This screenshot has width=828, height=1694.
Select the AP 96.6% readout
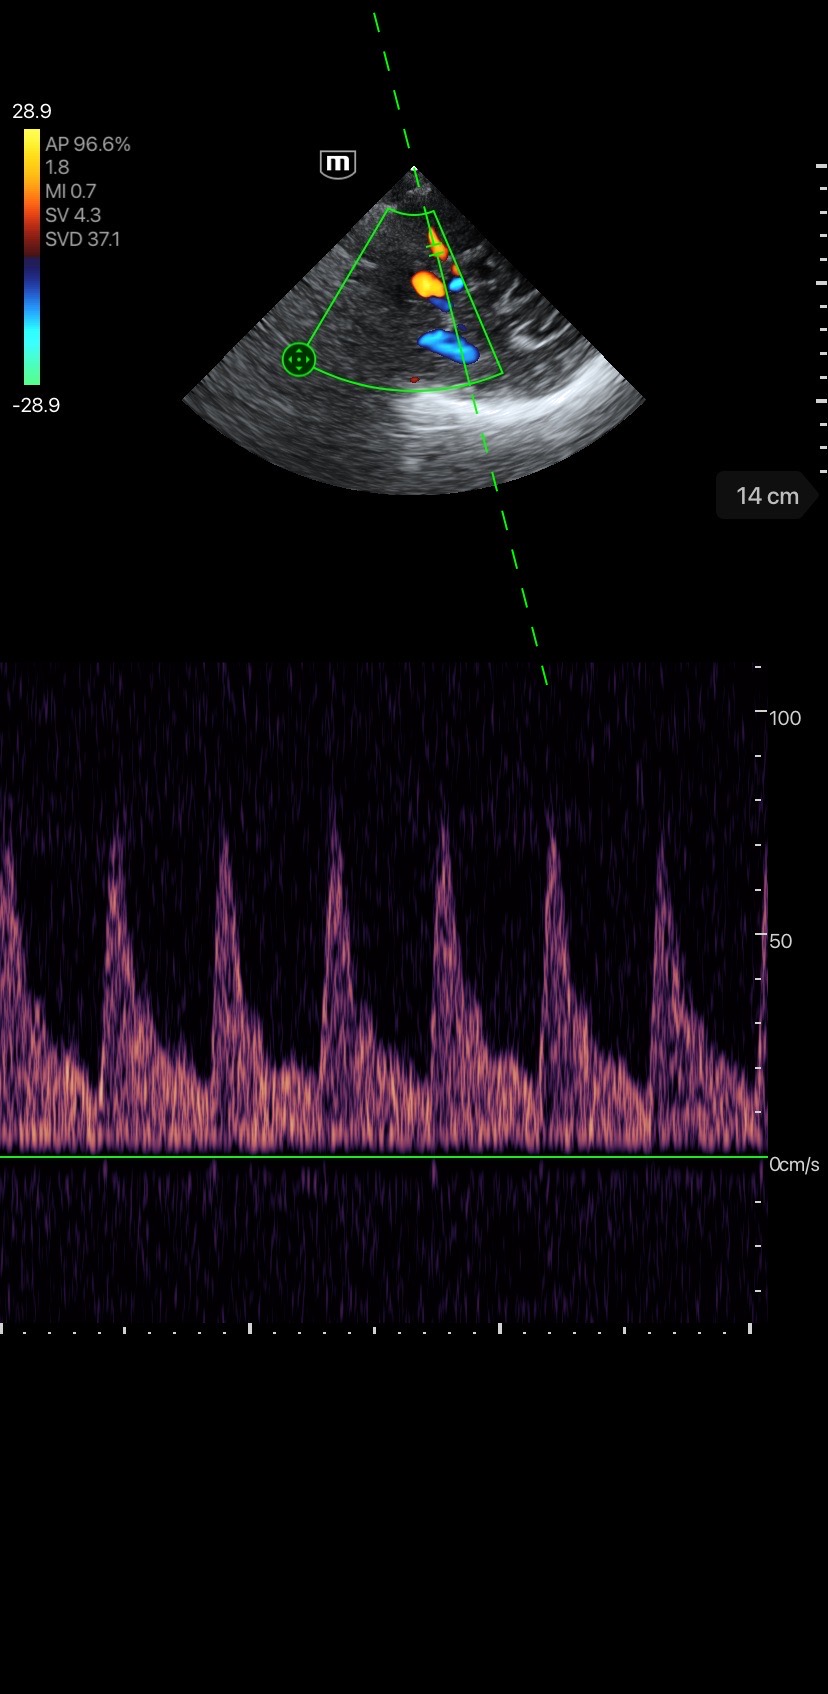tap(88, 144)
